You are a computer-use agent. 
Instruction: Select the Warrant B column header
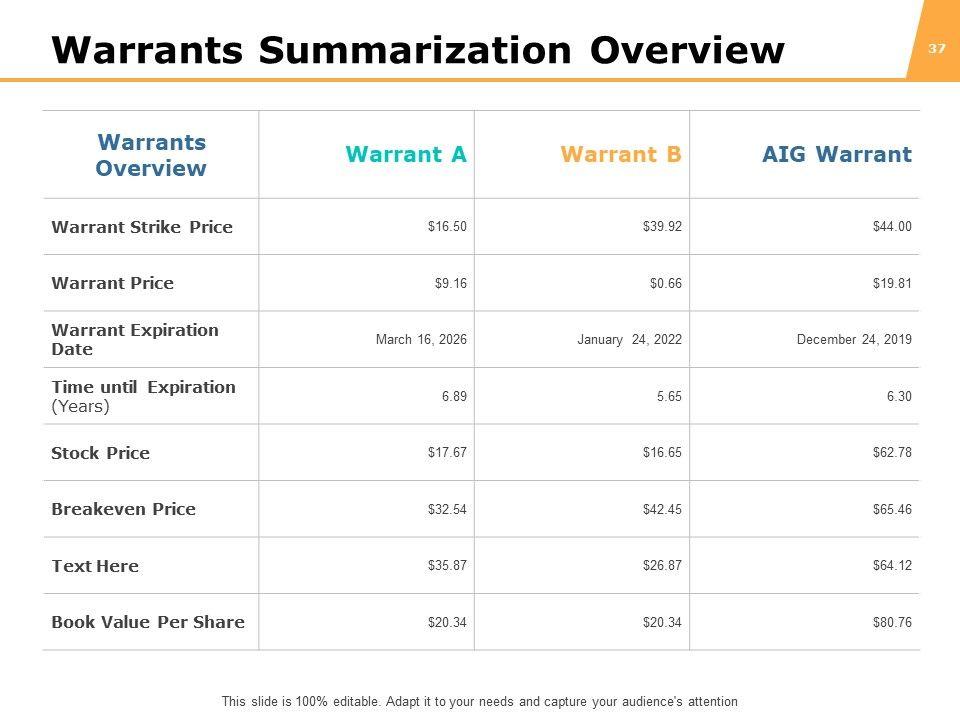click(621, 155)
